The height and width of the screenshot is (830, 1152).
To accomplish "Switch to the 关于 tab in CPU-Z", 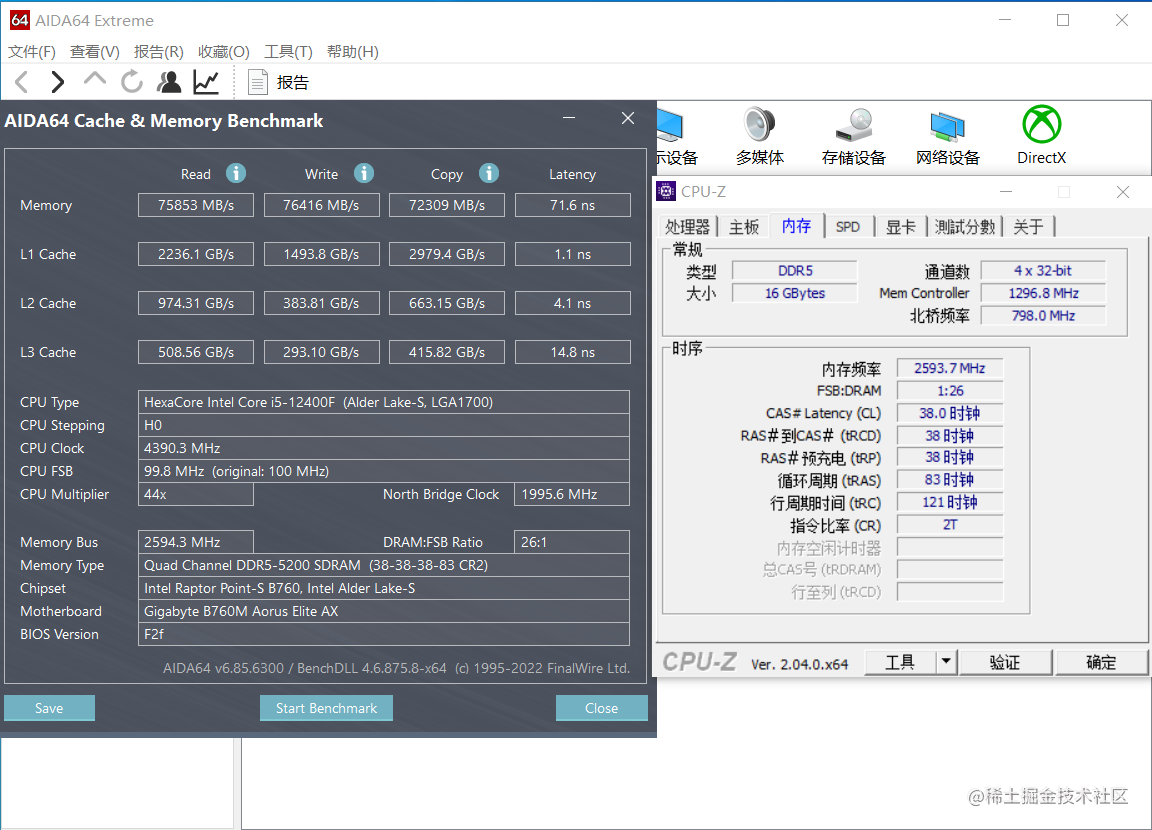I will tap(1028, 227).
